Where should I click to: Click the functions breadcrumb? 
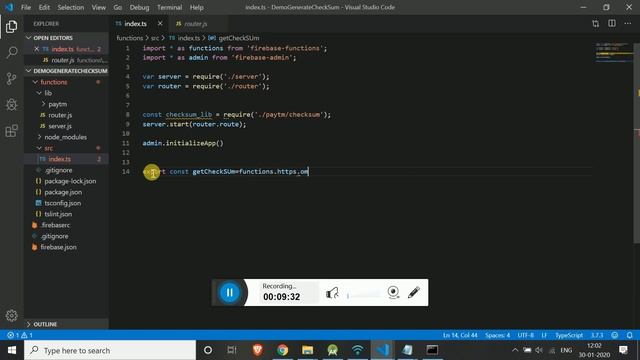(129, 38)
